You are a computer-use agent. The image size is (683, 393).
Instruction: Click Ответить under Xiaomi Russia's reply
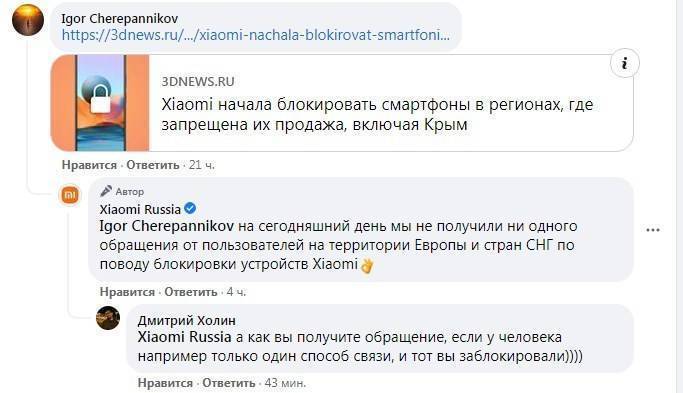191,292
